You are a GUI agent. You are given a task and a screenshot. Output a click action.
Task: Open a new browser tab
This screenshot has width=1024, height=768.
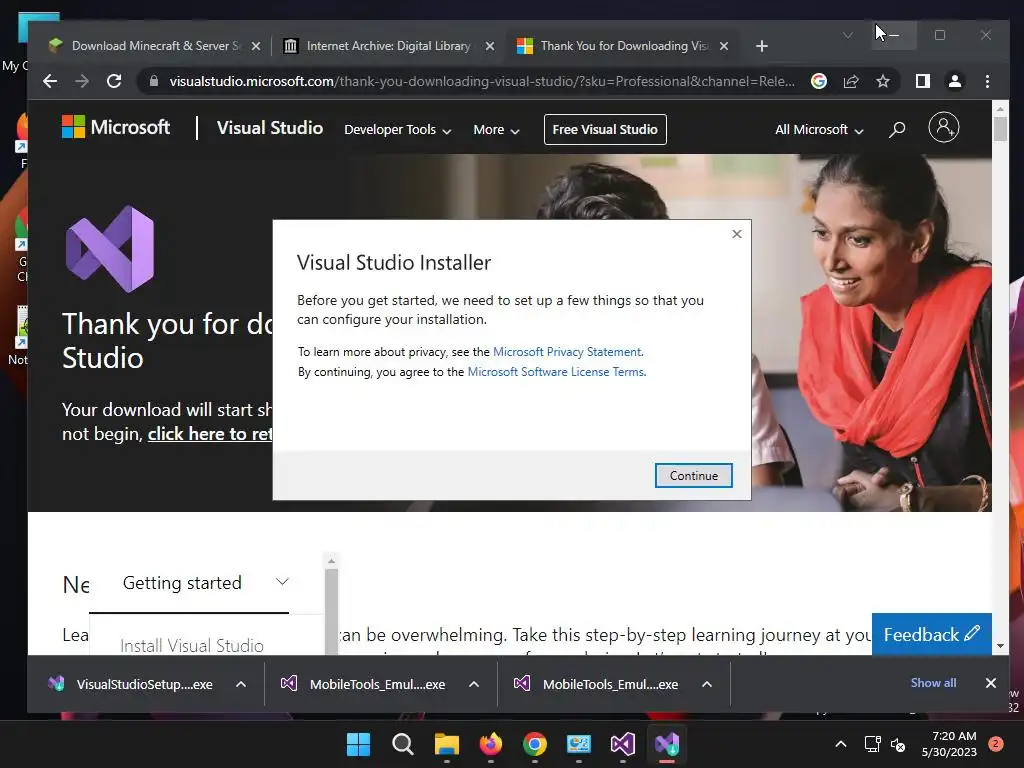click(x=761, y=46)
